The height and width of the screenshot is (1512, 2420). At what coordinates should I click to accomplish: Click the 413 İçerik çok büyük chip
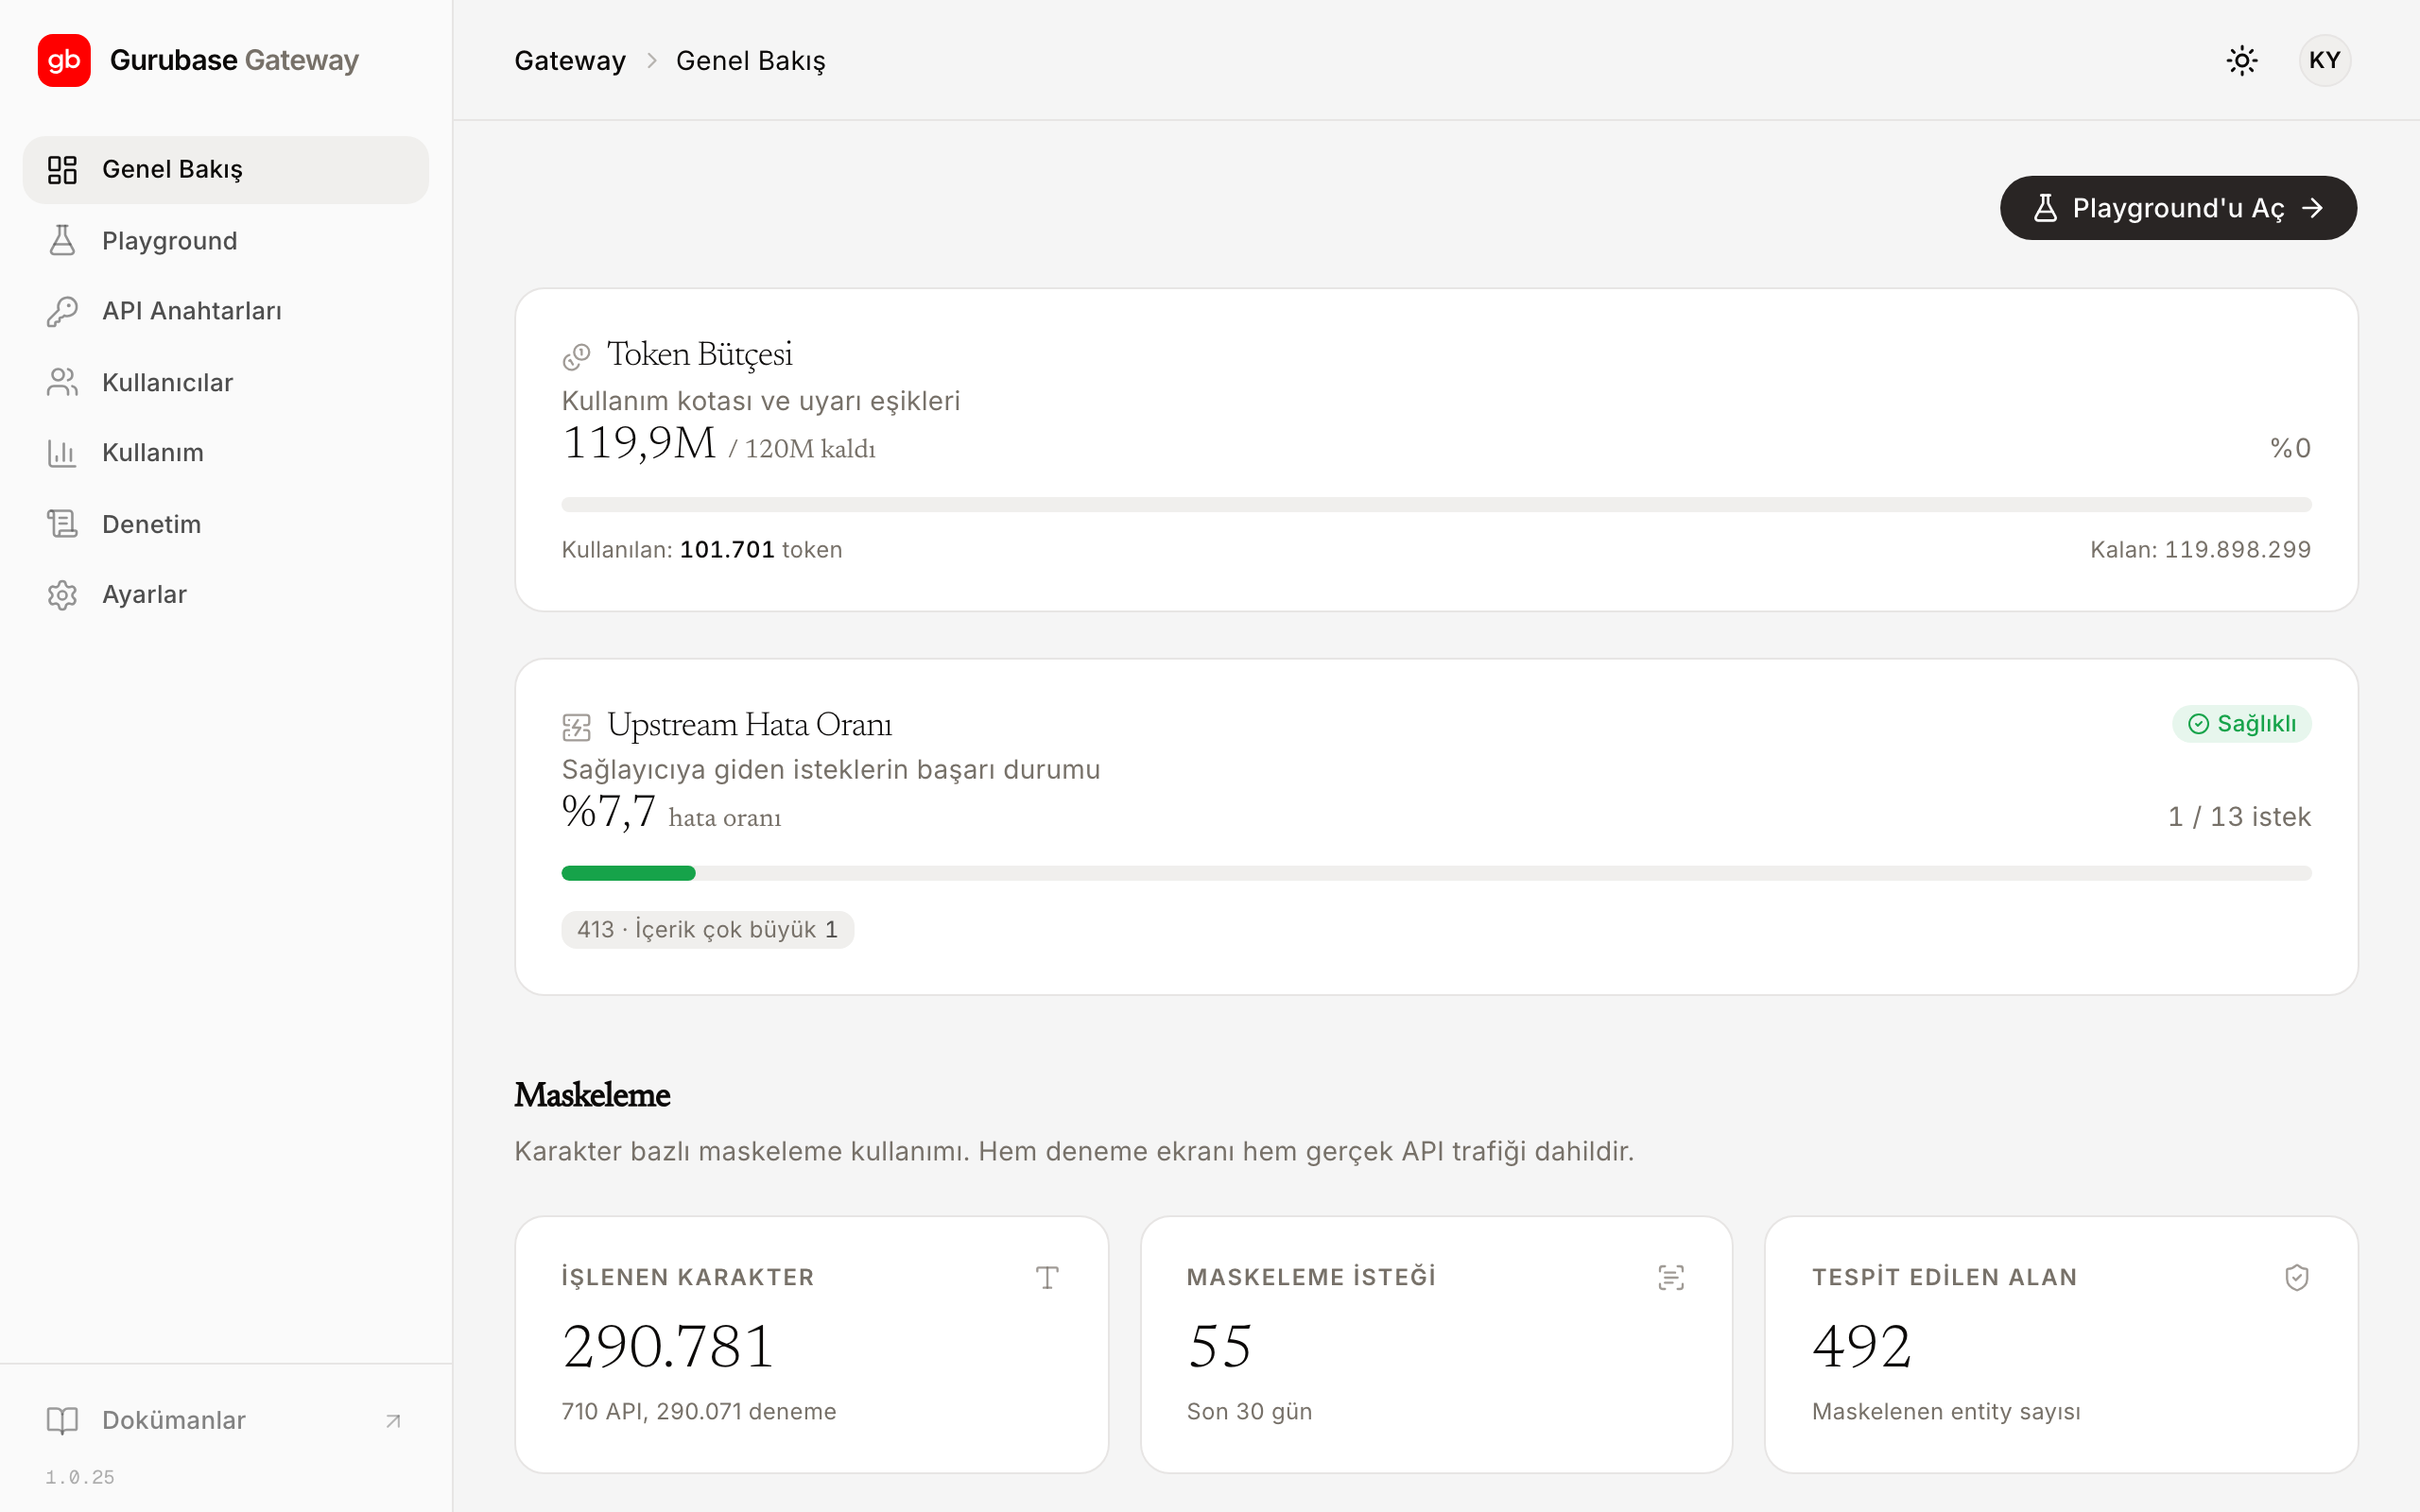click(x=707, y=929)
